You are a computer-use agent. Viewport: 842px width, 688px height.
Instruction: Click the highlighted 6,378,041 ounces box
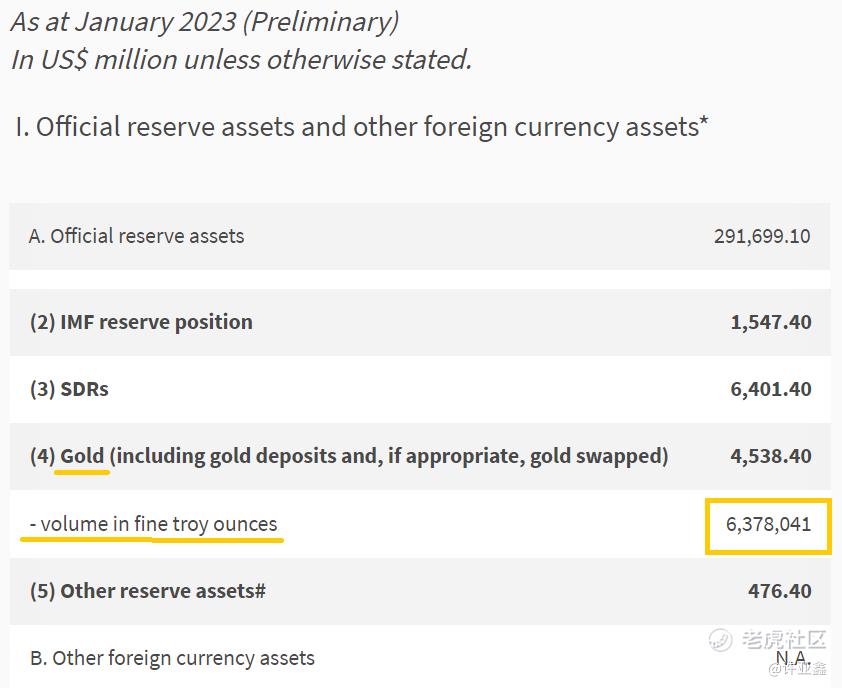click(x=768, y=524)
